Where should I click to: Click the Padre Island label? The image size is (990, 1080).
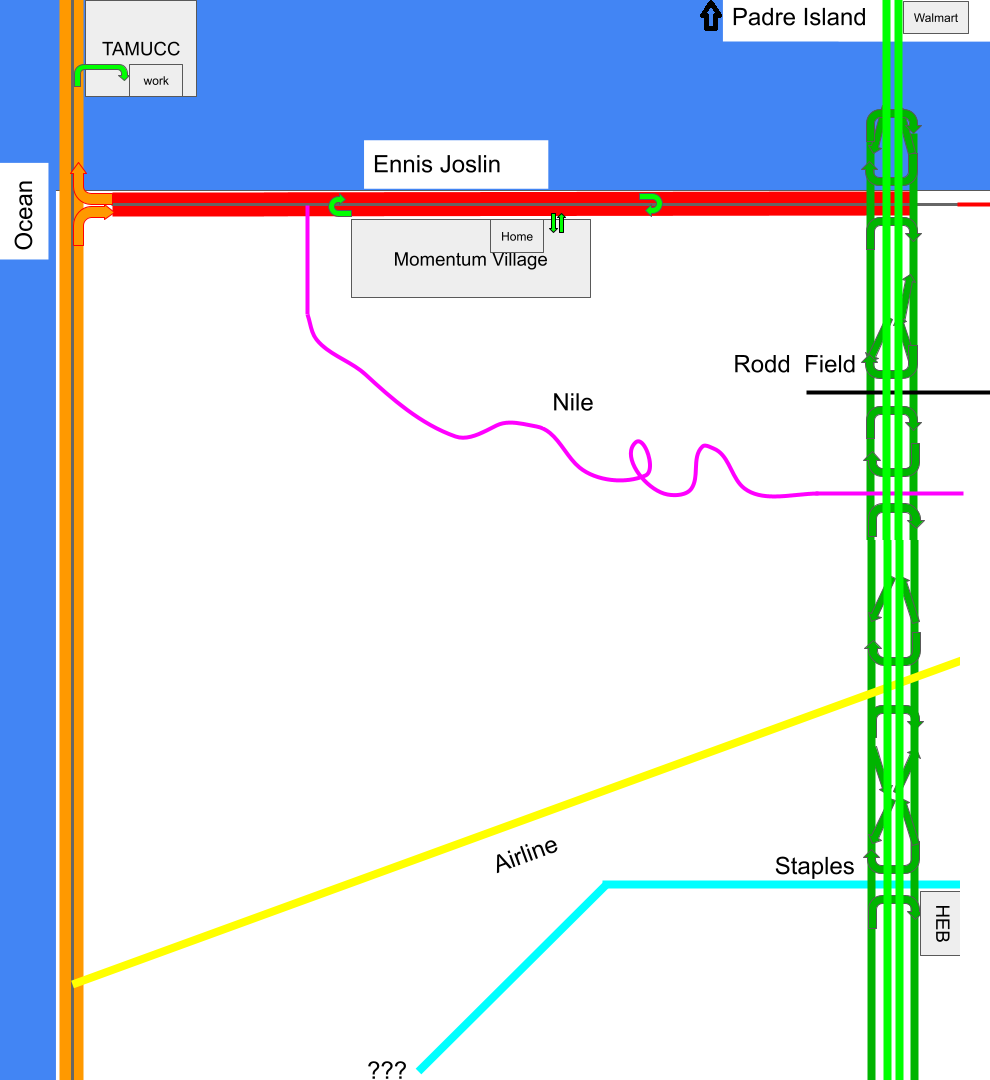pos(798,17)
